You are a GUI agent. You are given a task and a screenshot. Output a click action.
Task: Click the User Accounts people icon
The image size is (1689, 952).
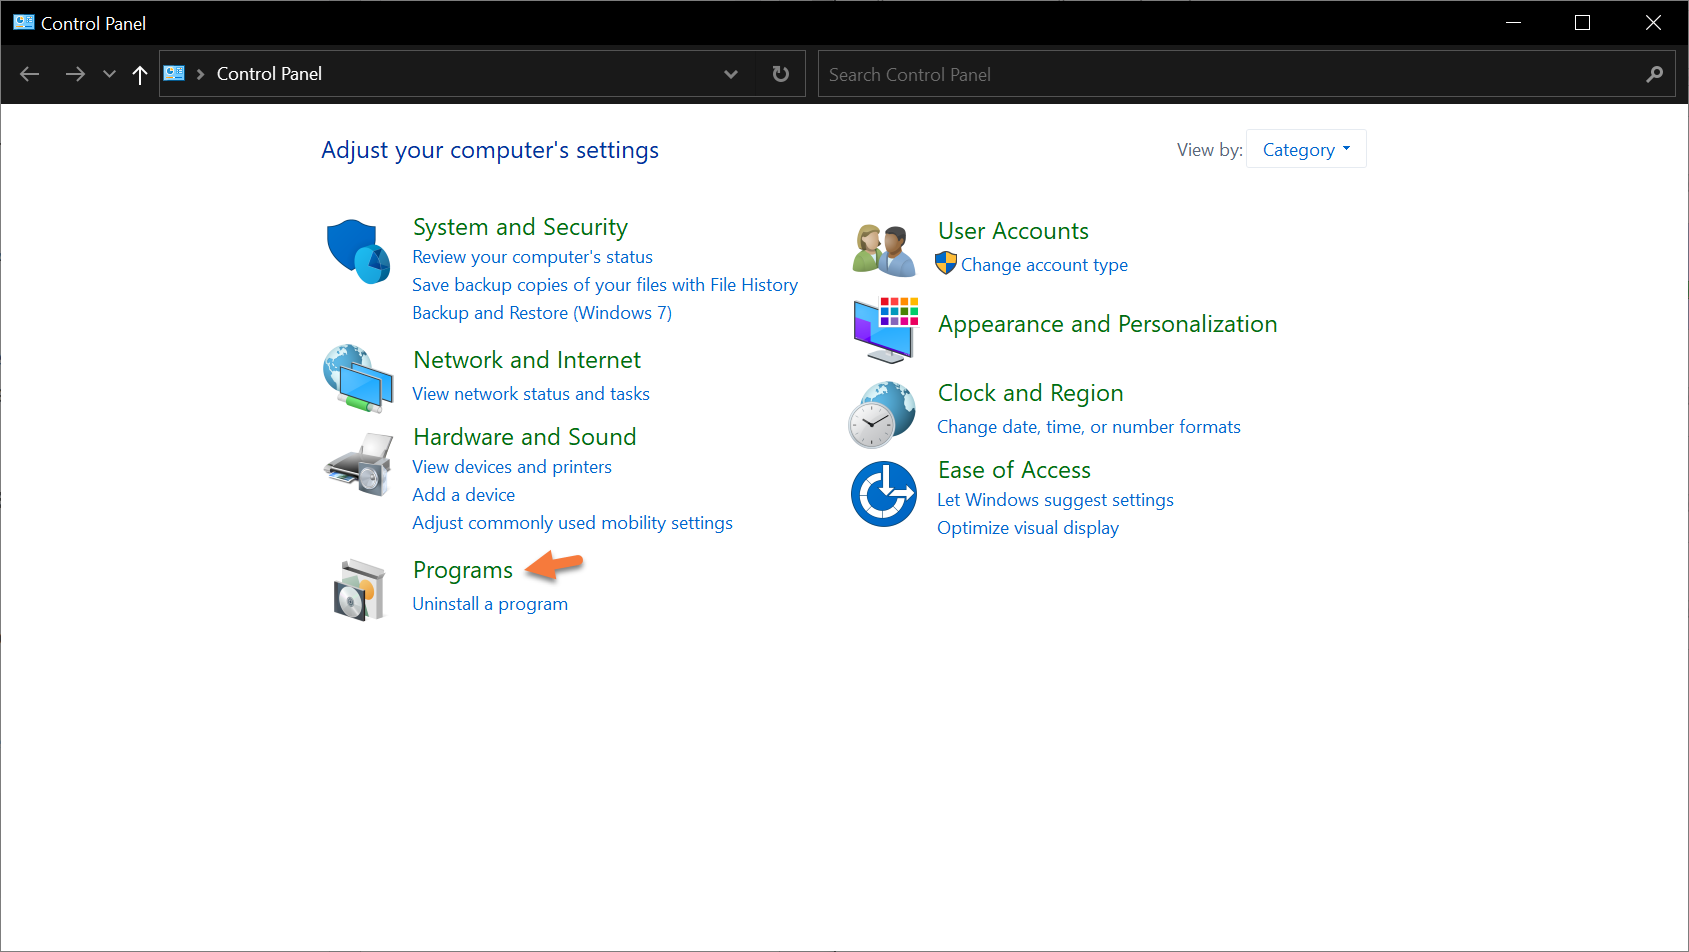(x=883, y=250)
